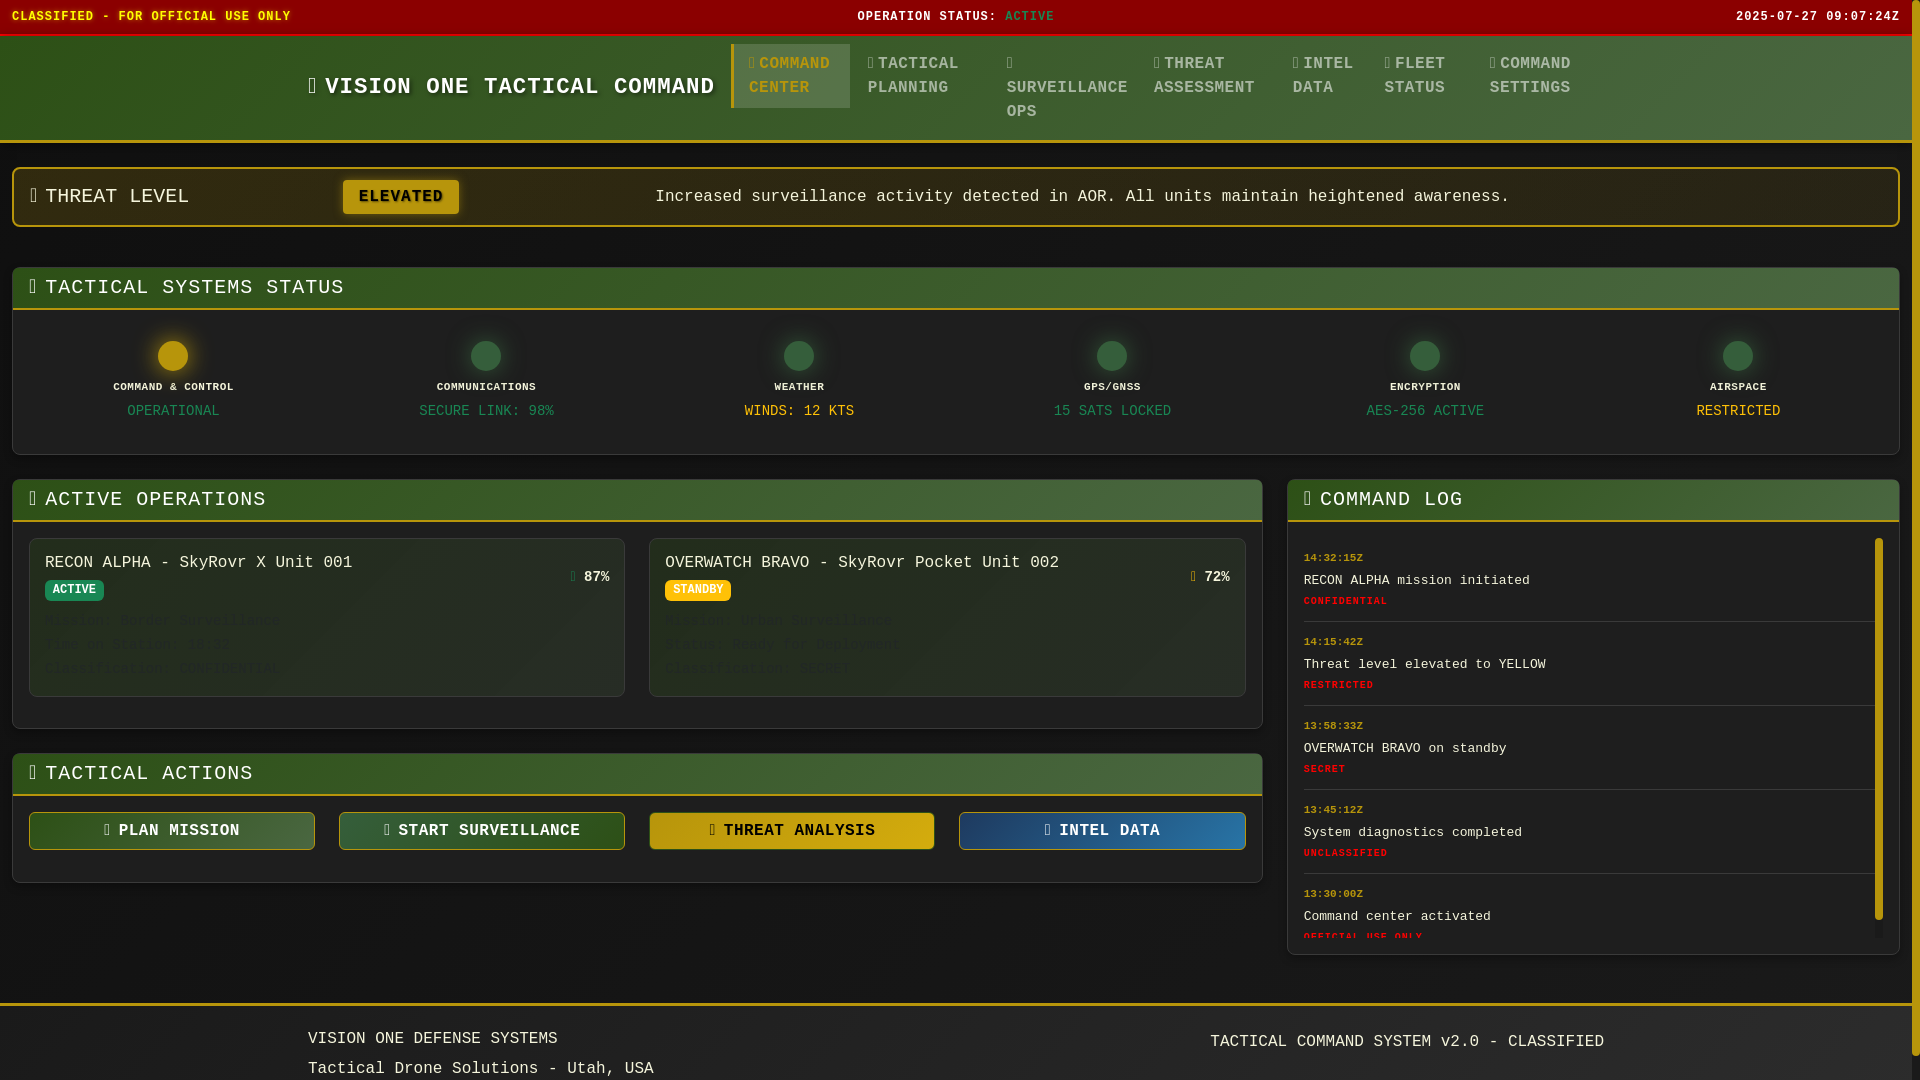Image resolution: width=1920 pixels, height=1080 pixels.
Task: Click the Threat Assessment tab icon
Action: [x=1158, y=64]
